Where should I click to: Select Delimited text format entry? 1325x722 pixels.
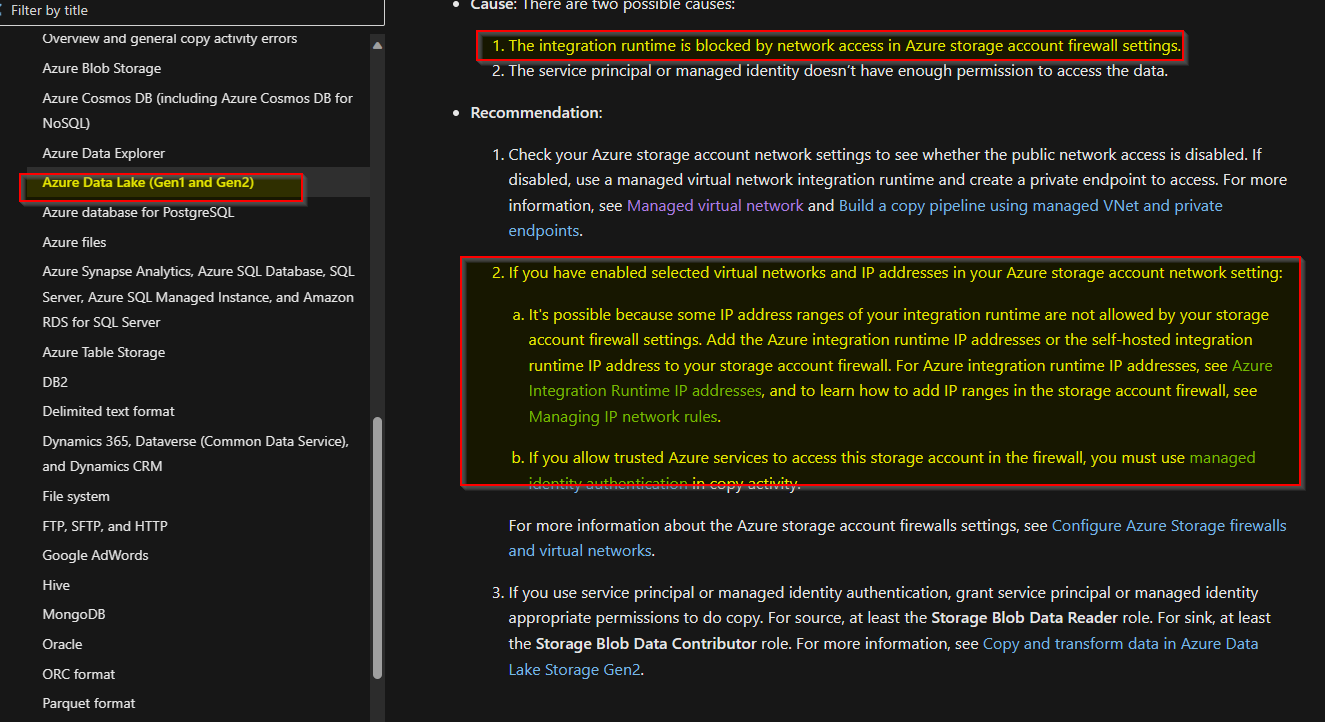coord(109,412)
